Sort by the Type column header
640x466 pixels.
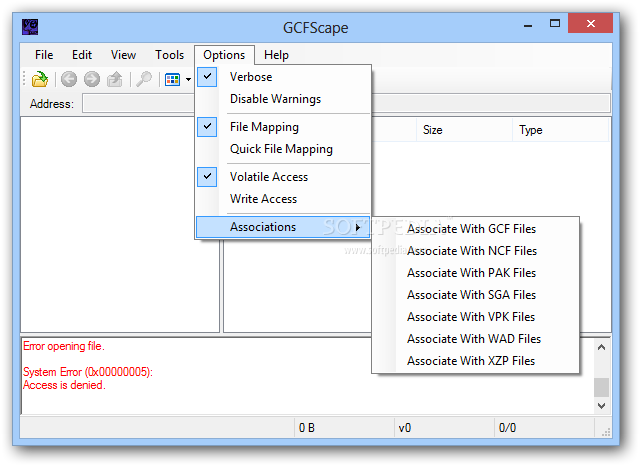(x=560, y=130)
